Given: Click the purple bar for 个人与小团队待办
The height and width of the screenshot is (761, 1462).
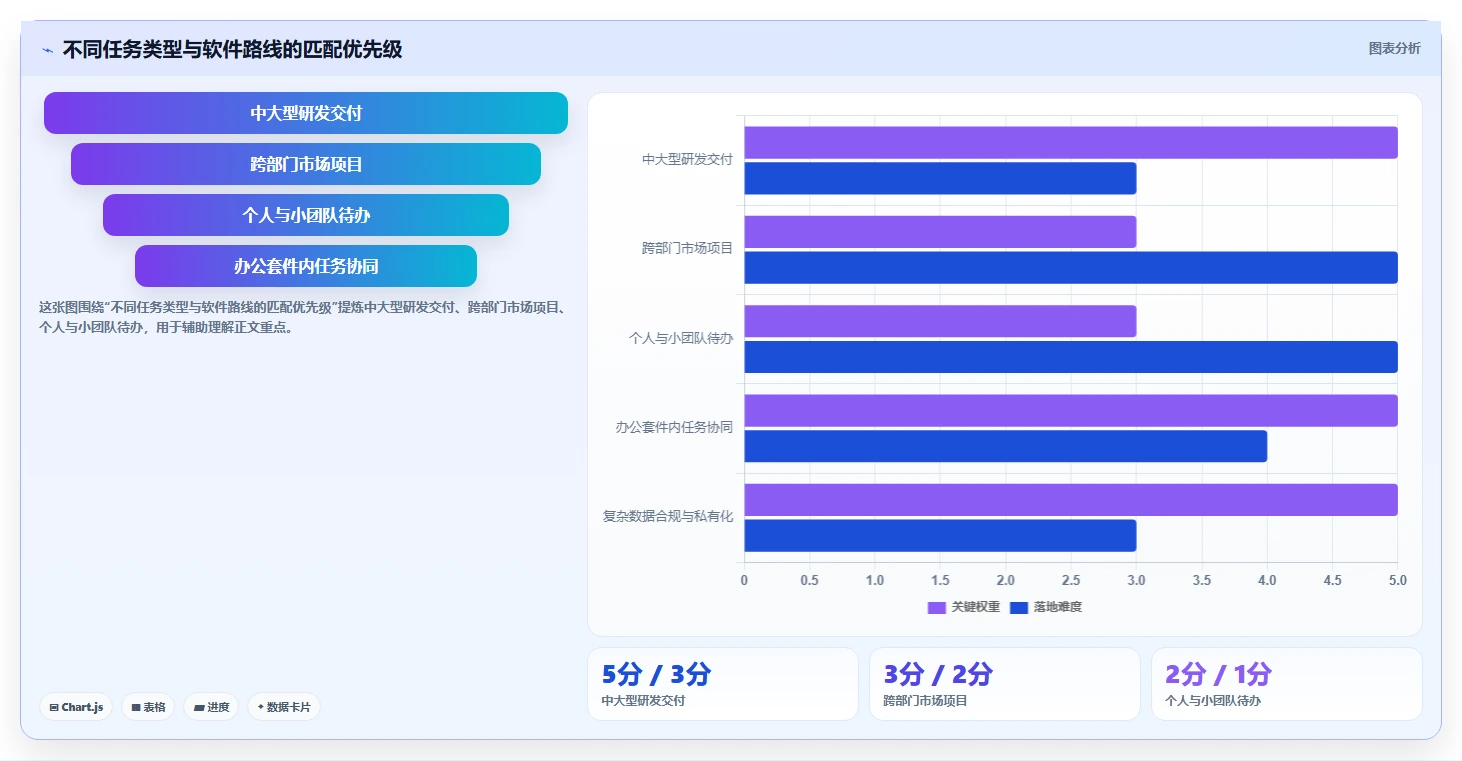Looking at the screenshot, I should (x=940, y=321).
